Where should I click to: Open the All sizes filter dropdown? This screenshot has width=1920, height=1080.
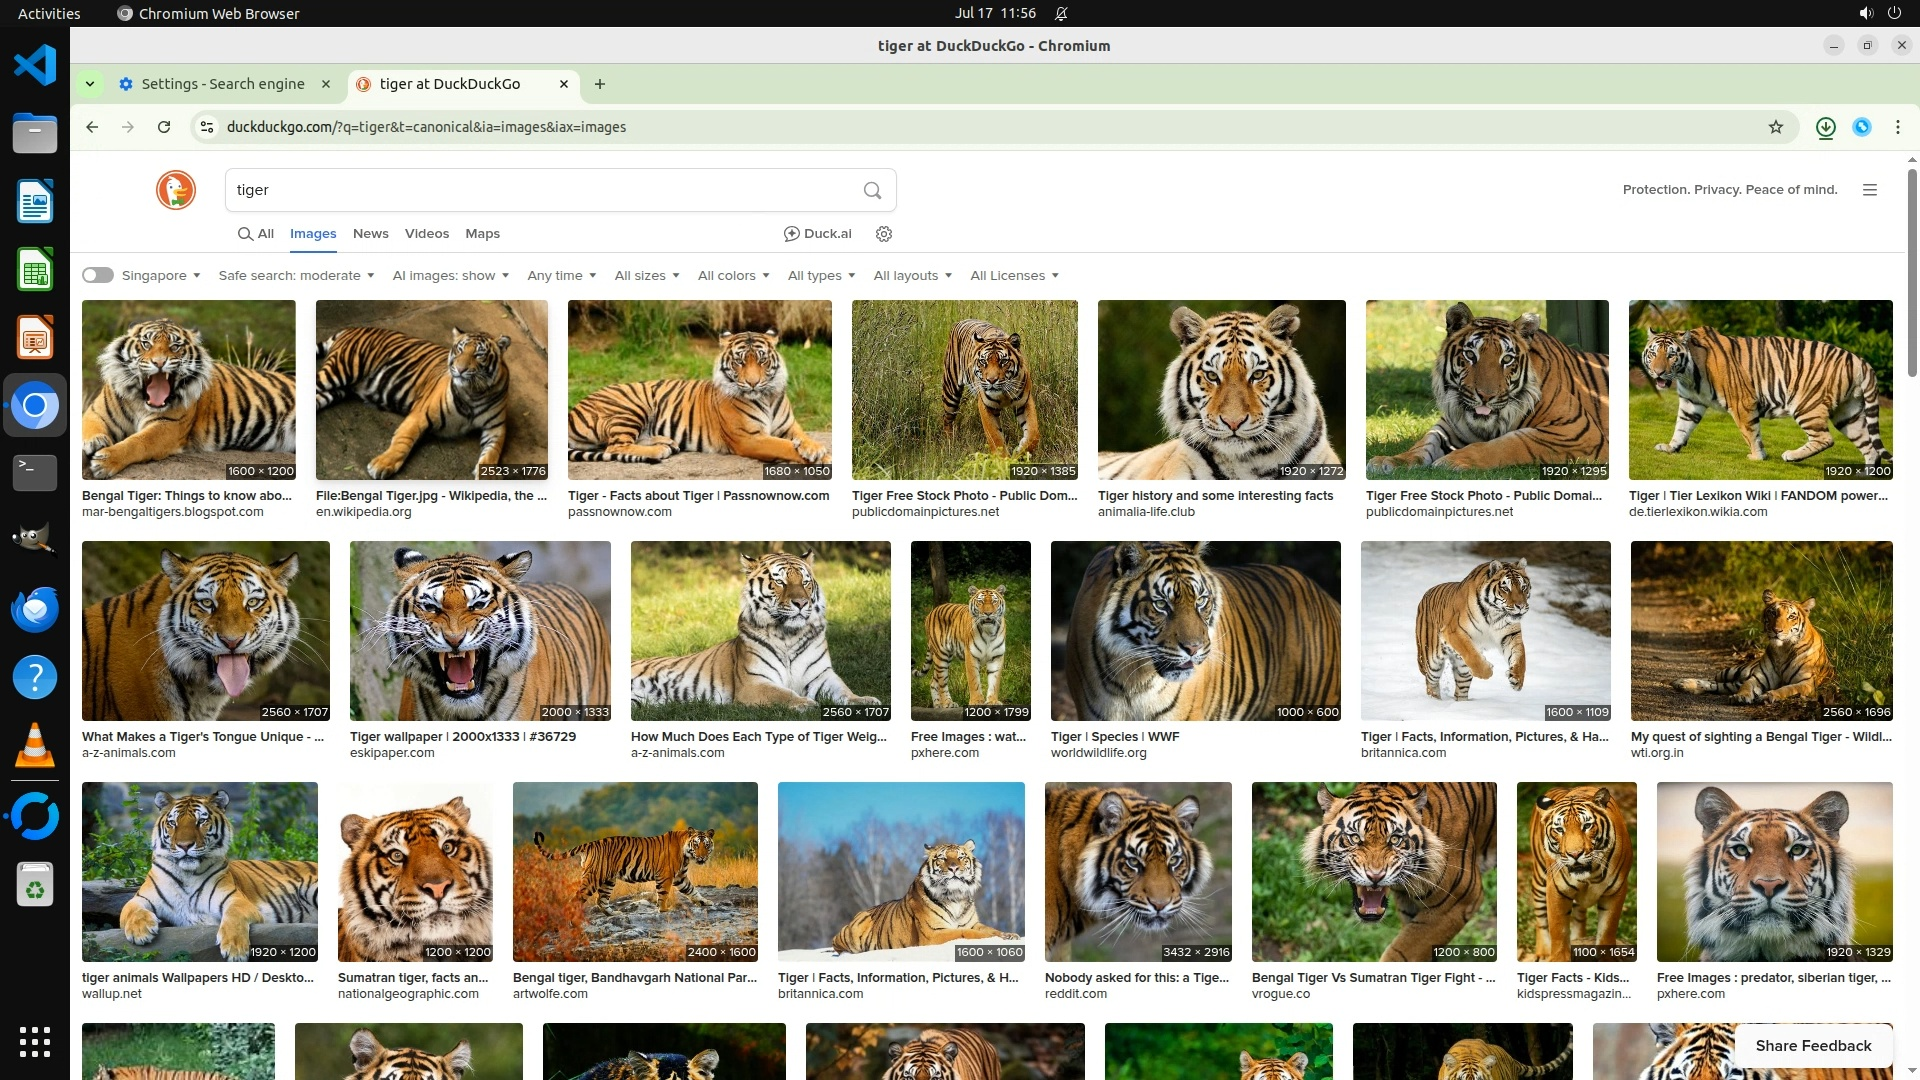(646, 275)
